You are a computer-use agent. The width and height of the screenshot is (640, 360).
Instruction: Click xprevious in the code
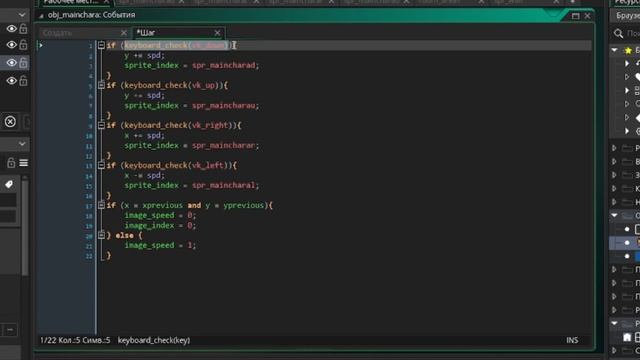click(x=162, y=205)
